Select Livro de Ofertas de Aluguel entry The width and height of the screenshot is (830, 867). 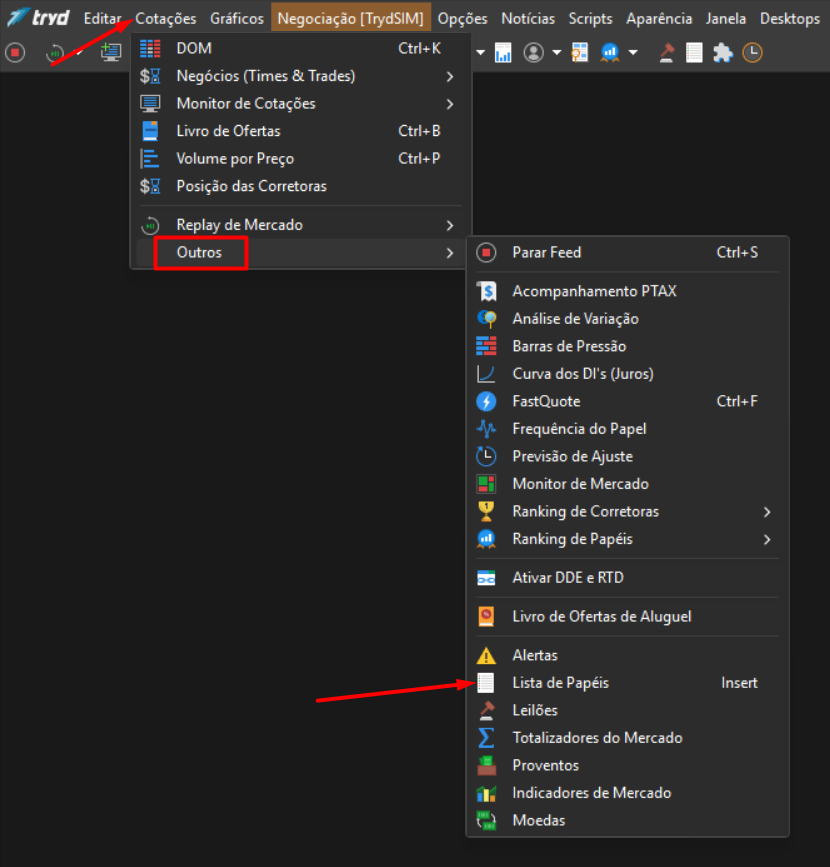pos(627,617)
